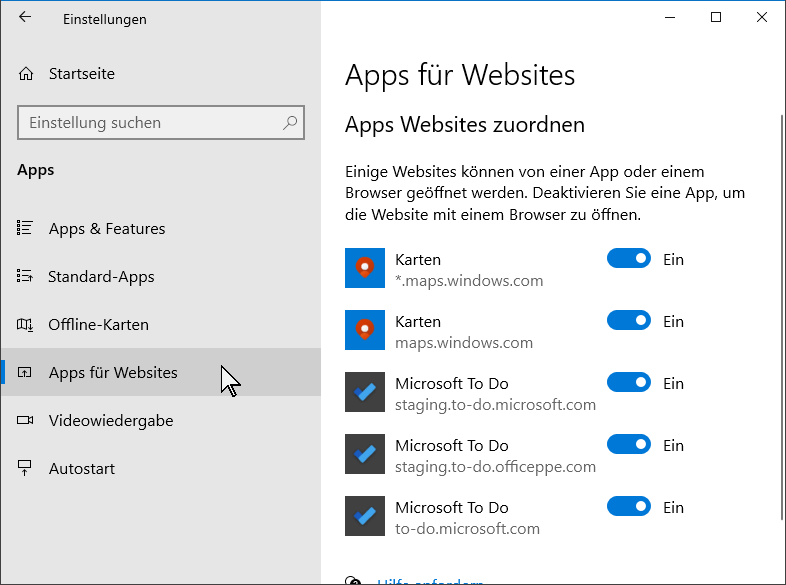
Task: Switch off staging.to-do.officeppe.com toggle
Action: click(629, 445)
